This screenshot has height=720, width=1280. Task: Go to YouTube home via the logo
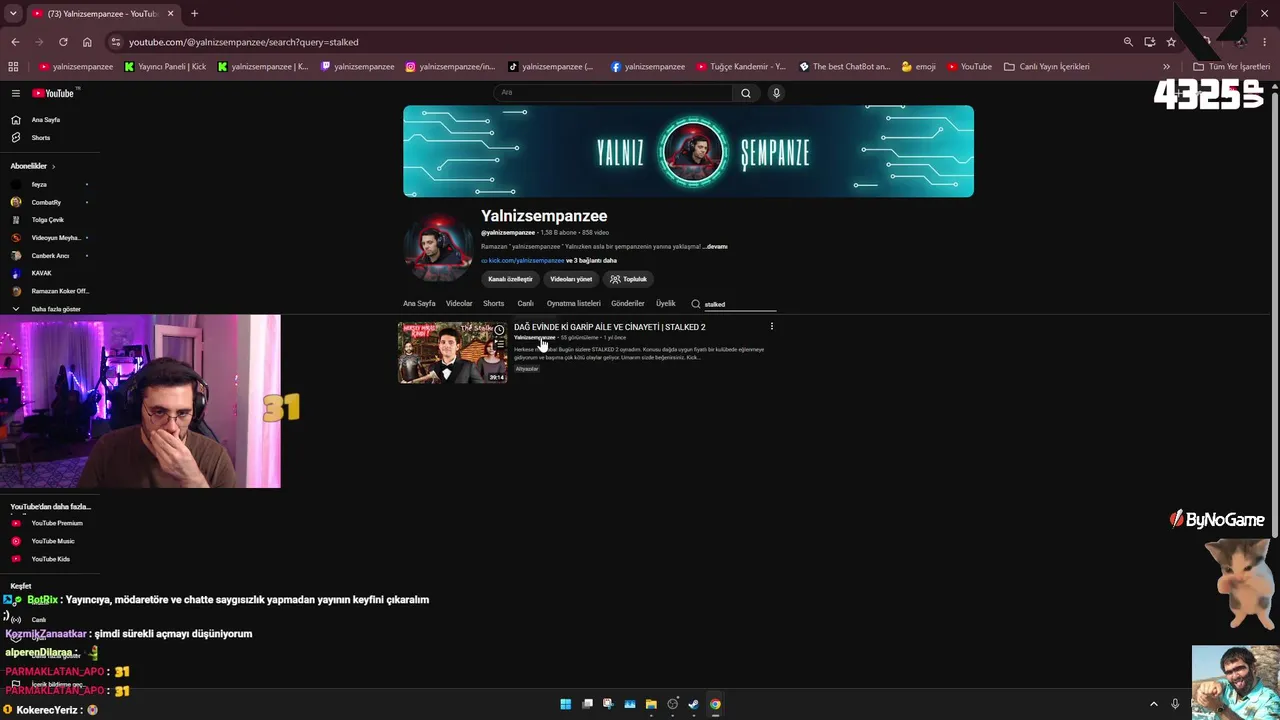point(55,93)
